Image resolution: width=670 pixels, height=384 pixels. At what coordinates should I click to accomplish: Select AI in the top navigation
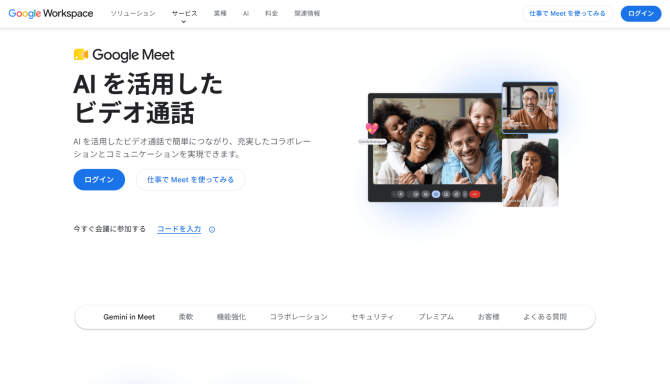click(x=246, y=13)
